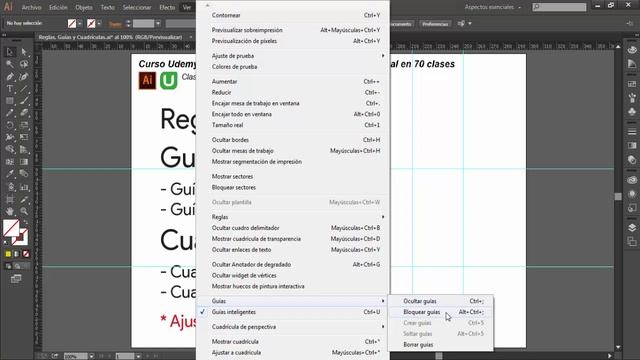Toggle Guías inteligentes checkmark entry
Screen dimensions: 640x360
(293, 312)
